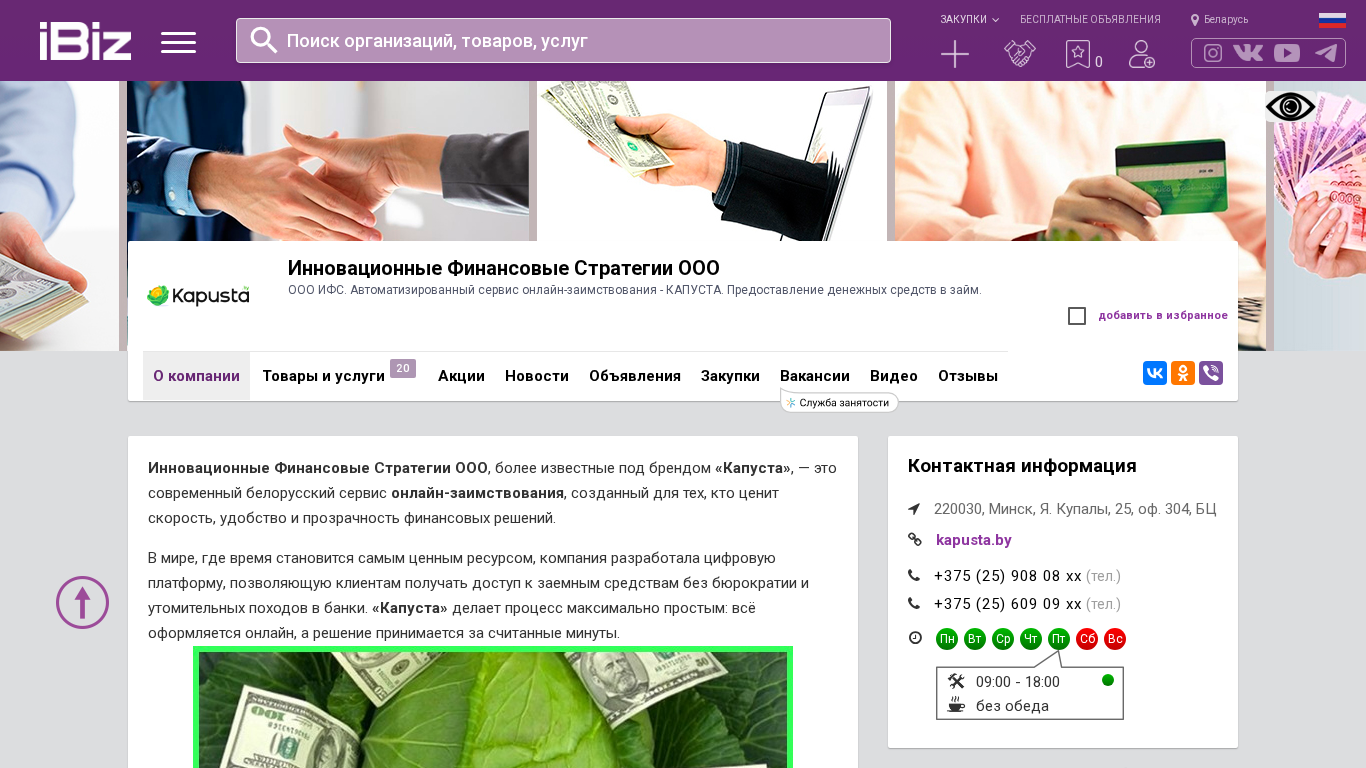Open the handshake partners icon
The image size is (1366, 768).
click(x=1020, y=54)
